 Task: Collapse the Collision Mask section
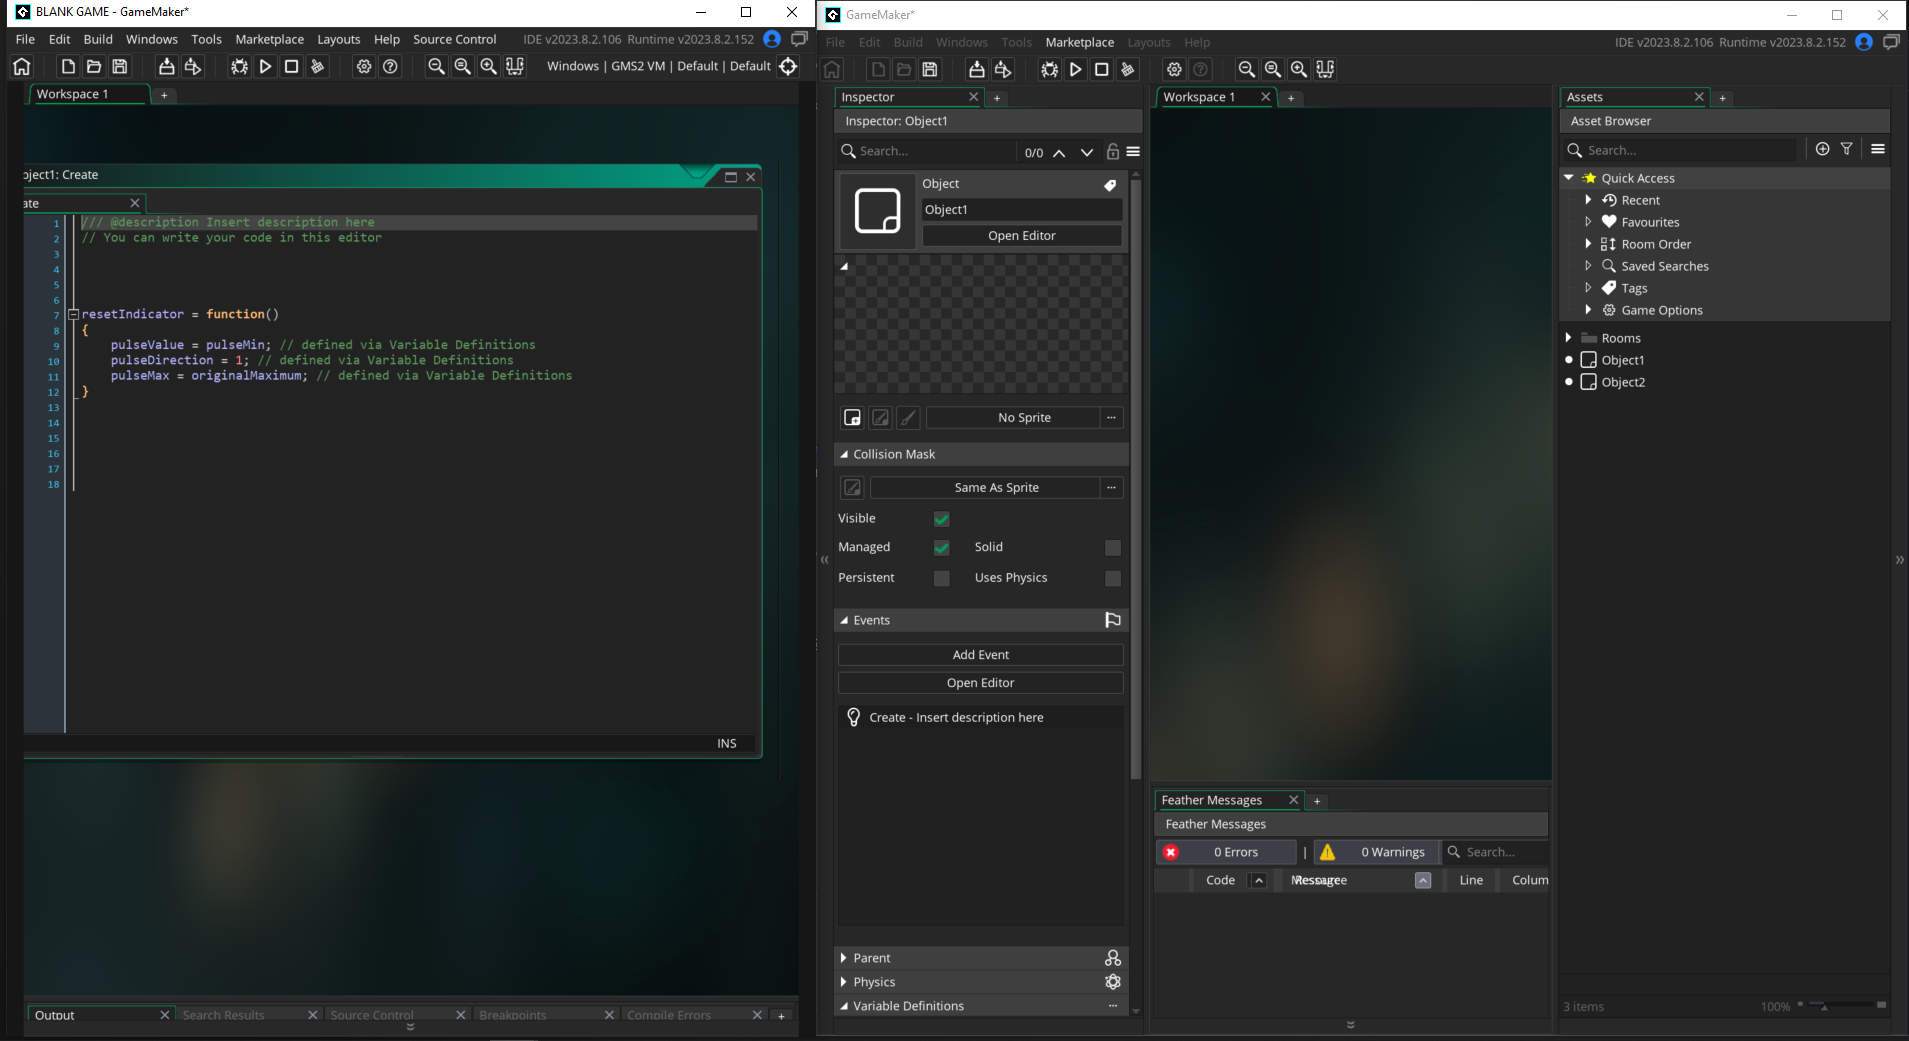pos(845,454)
